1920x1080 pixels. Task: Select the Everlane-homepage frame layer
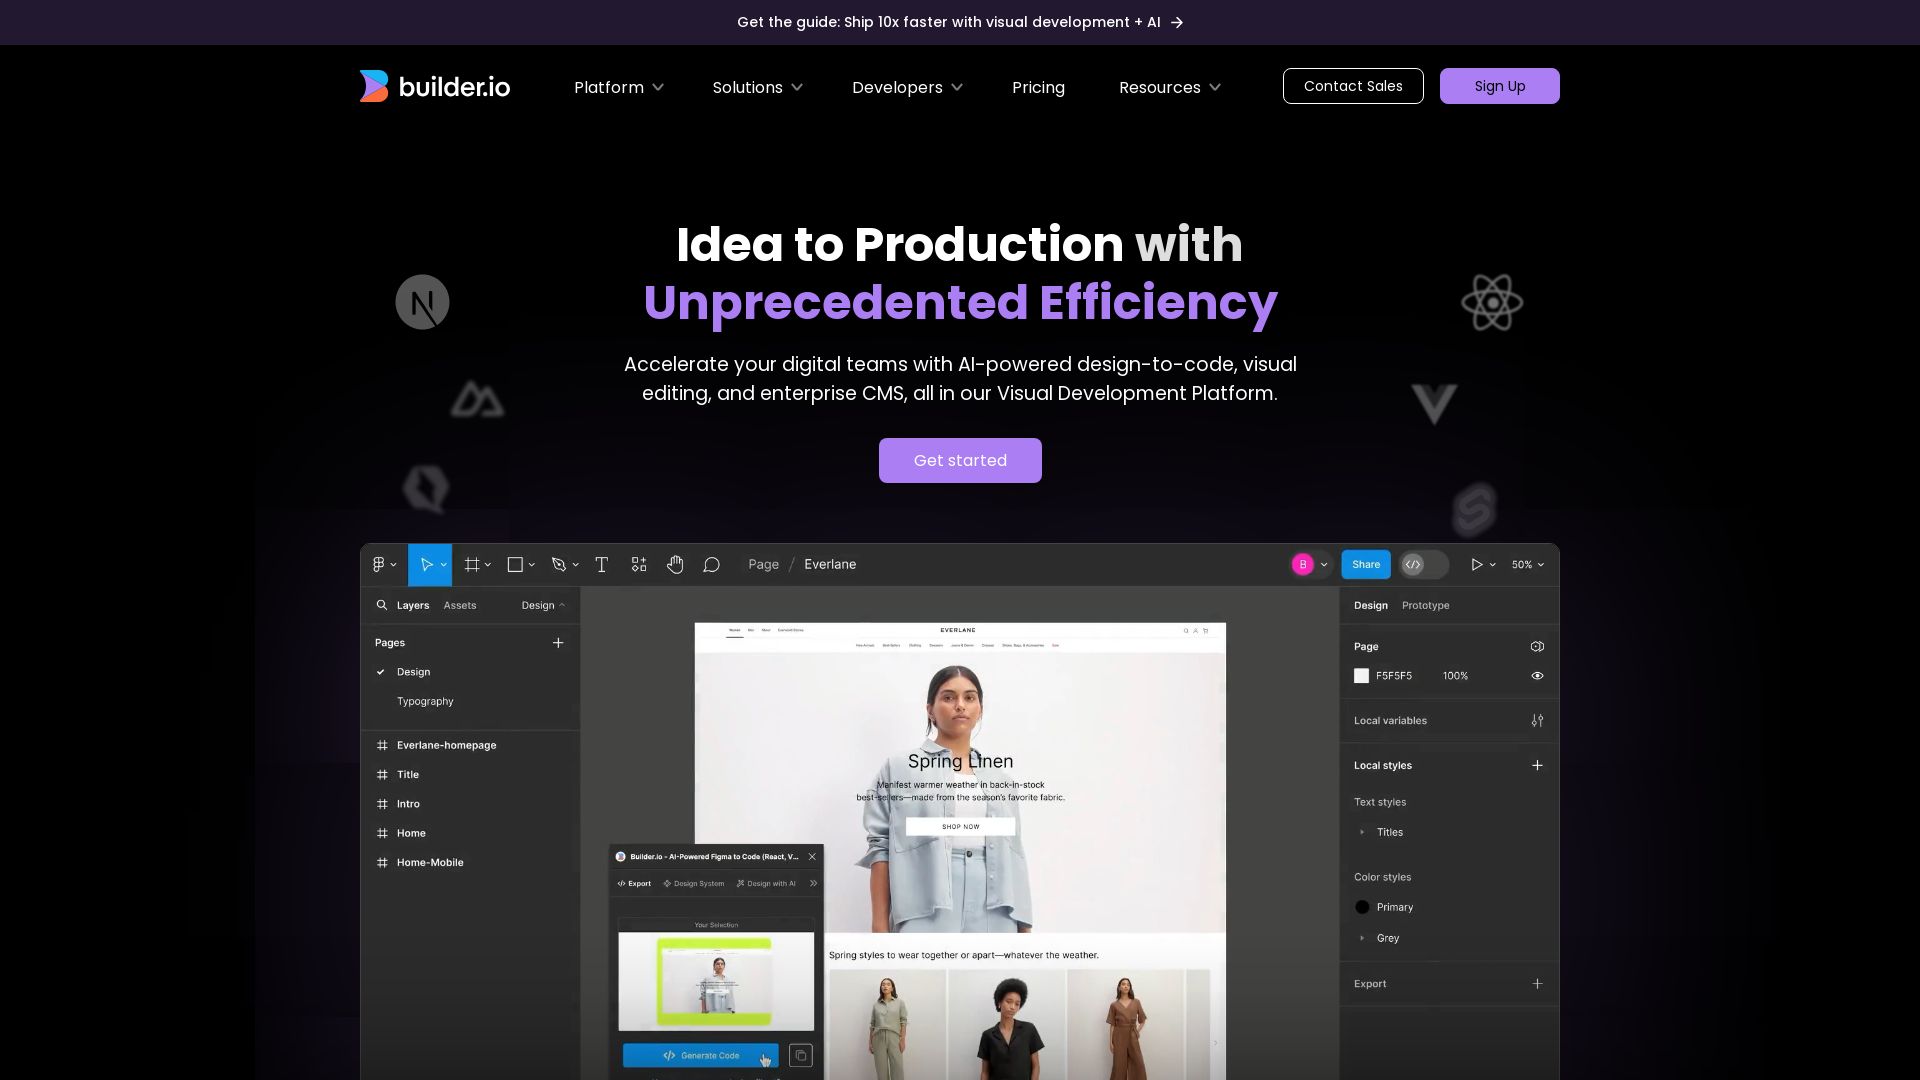coord(446,745)
